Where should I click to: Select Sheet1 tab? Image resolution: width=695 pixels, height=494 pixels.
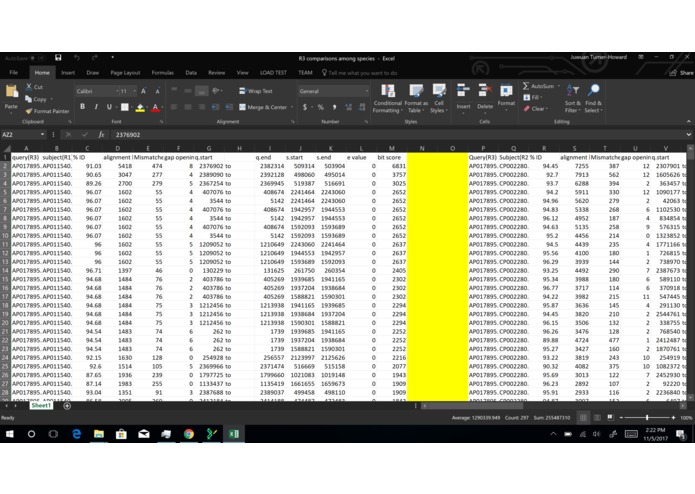point(41,405)
